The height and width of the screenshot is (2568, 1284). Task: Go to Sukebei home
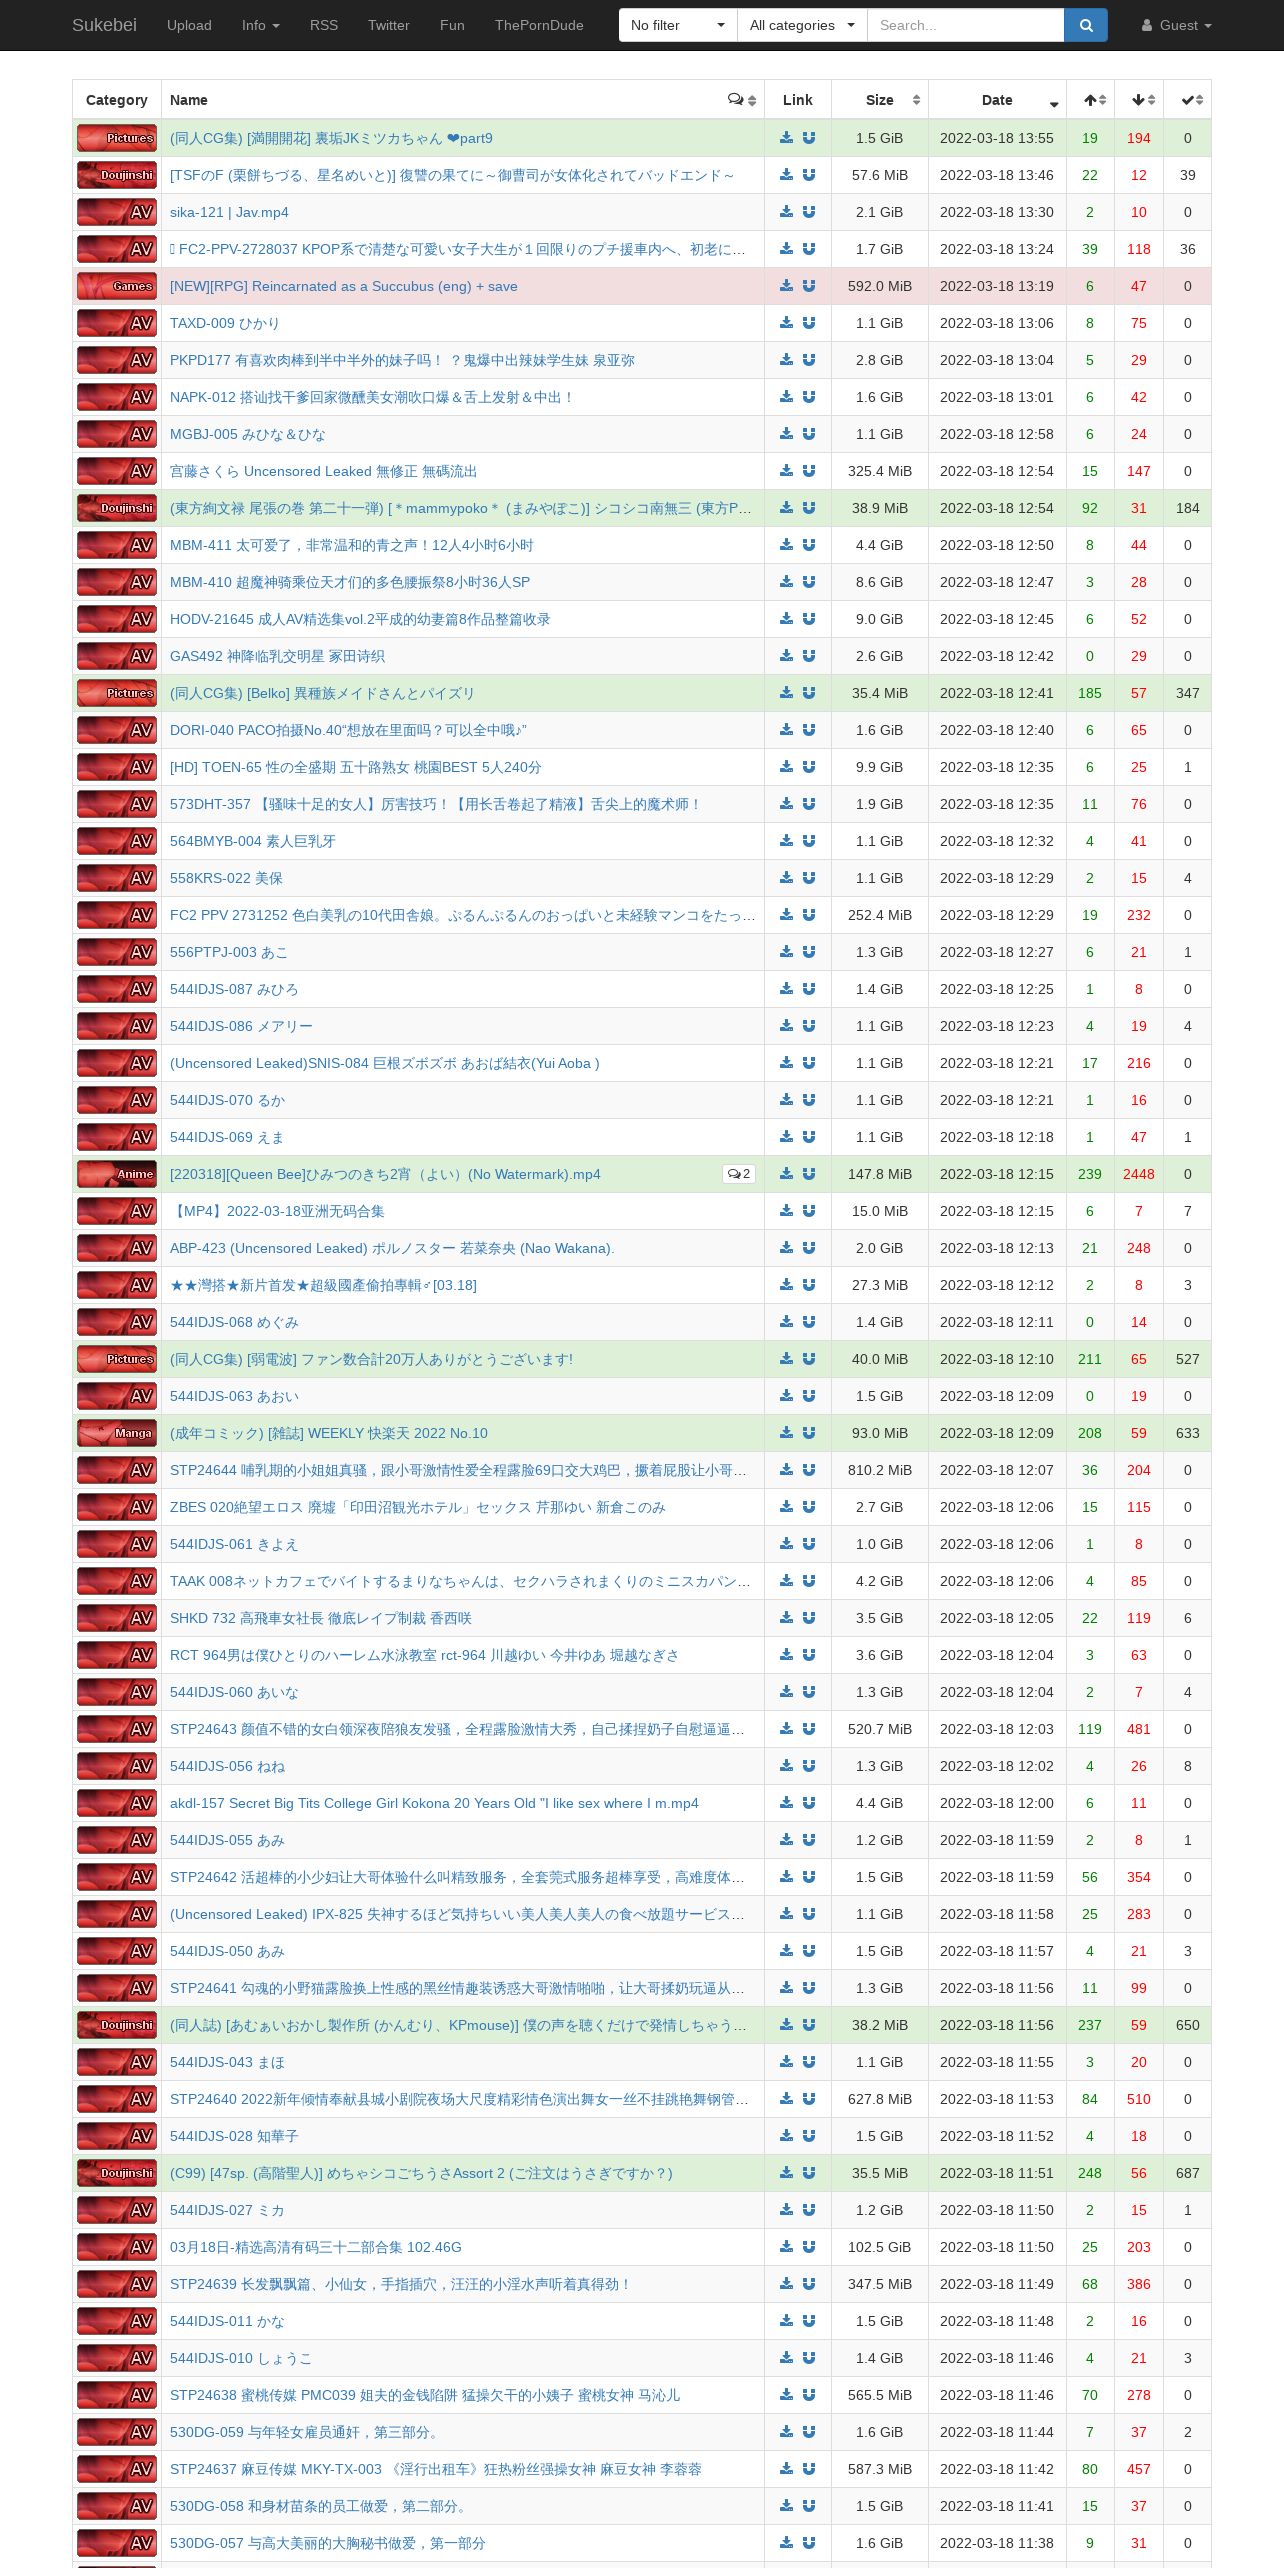click(104, 25)
